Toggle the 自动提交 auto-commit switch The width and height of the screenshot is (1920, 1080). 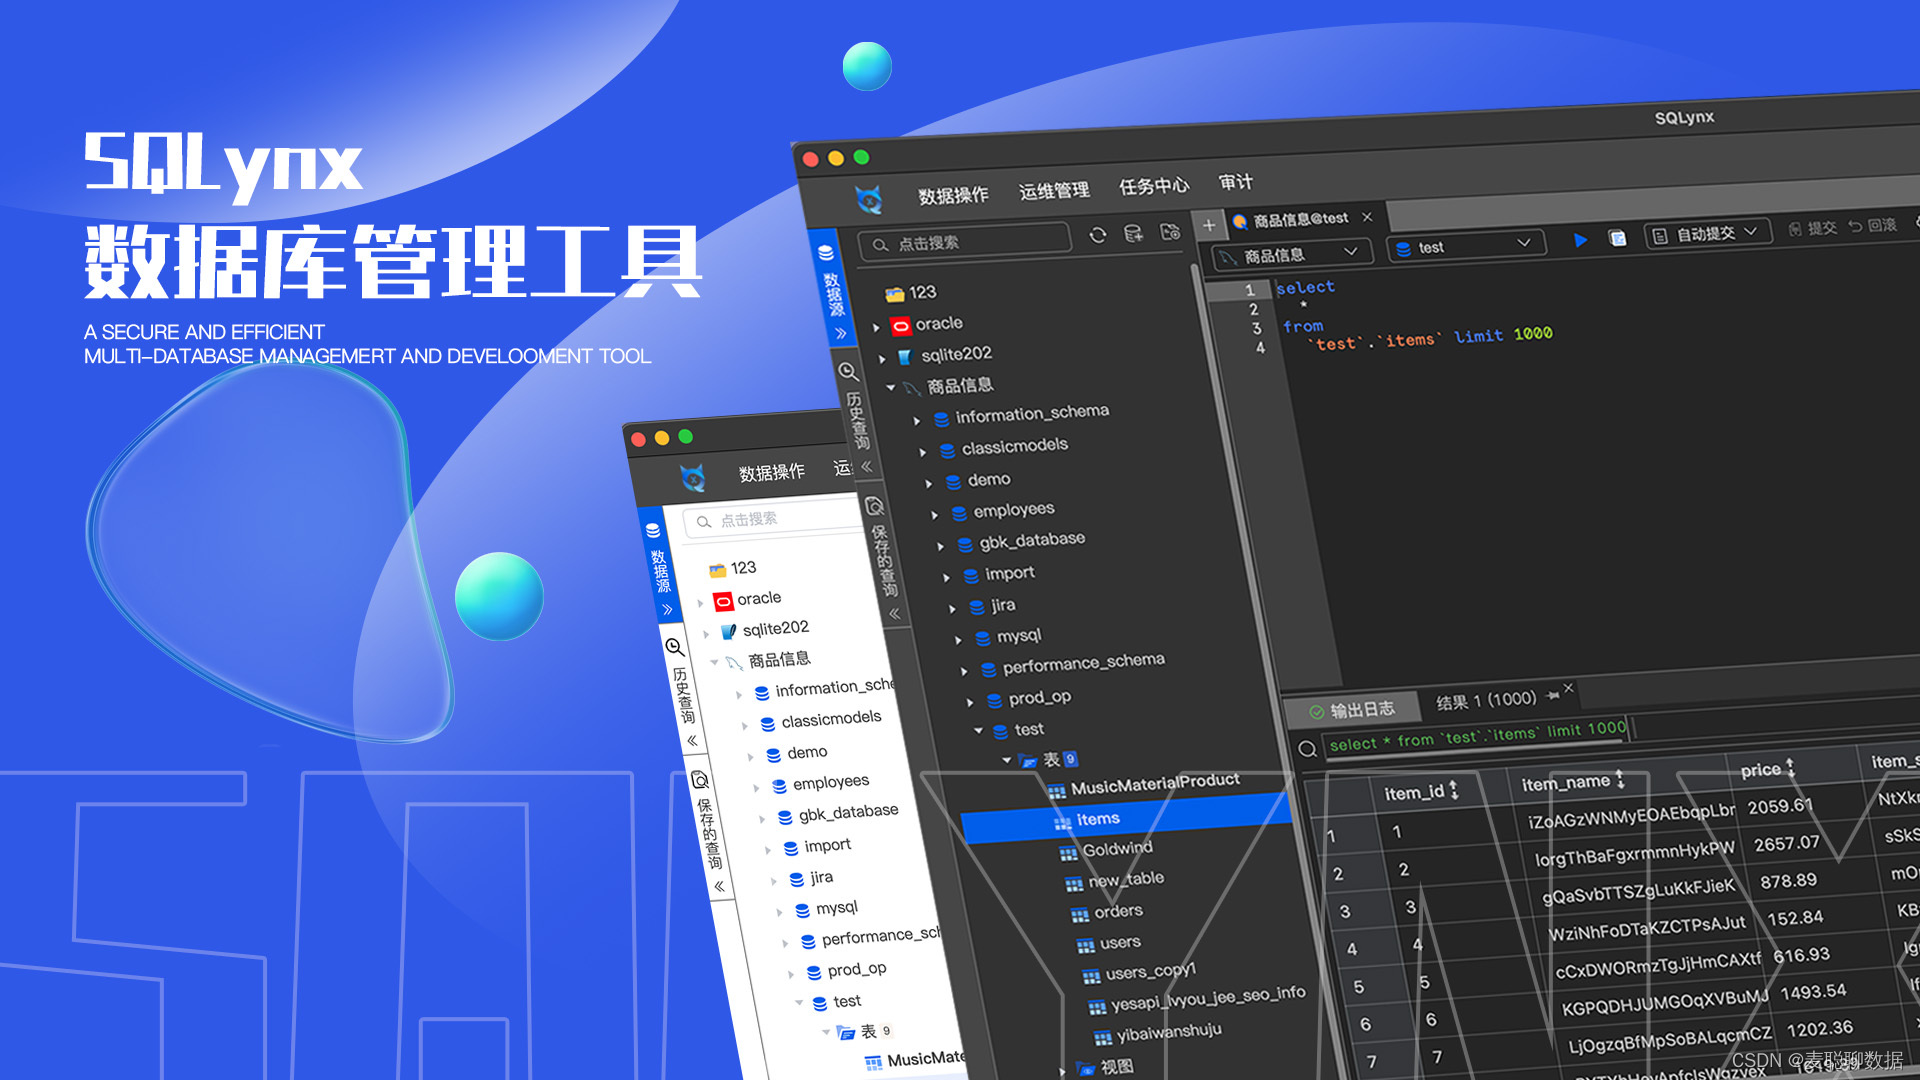coord(1705,235)
